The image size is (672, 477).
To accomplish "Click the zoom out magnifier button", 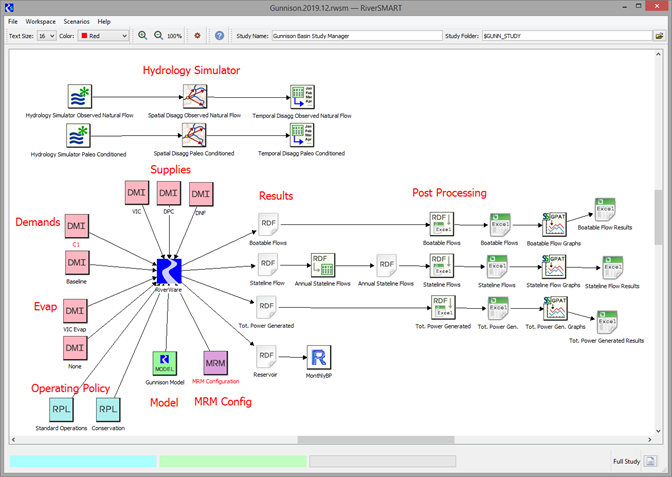I will [x=157, y=36].
